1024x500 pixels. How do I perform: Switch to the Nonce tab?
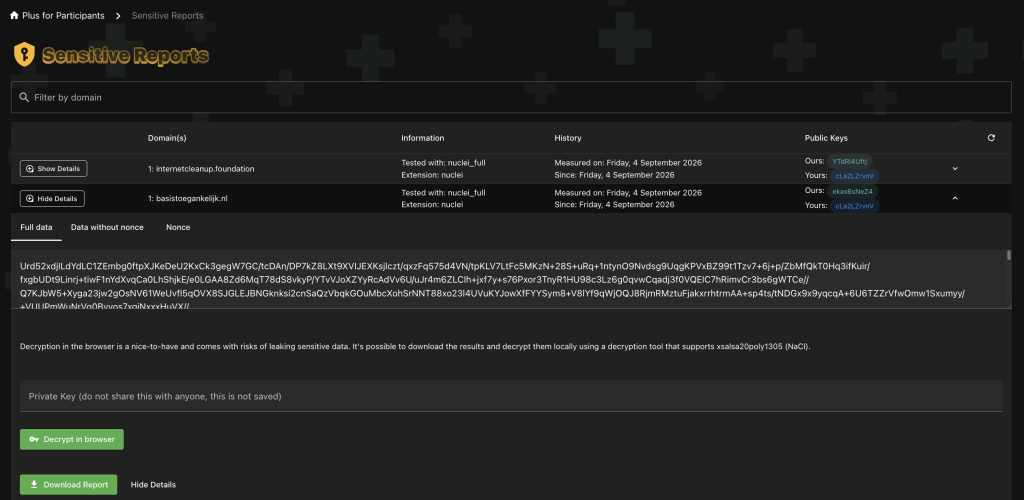coord(178,227)
